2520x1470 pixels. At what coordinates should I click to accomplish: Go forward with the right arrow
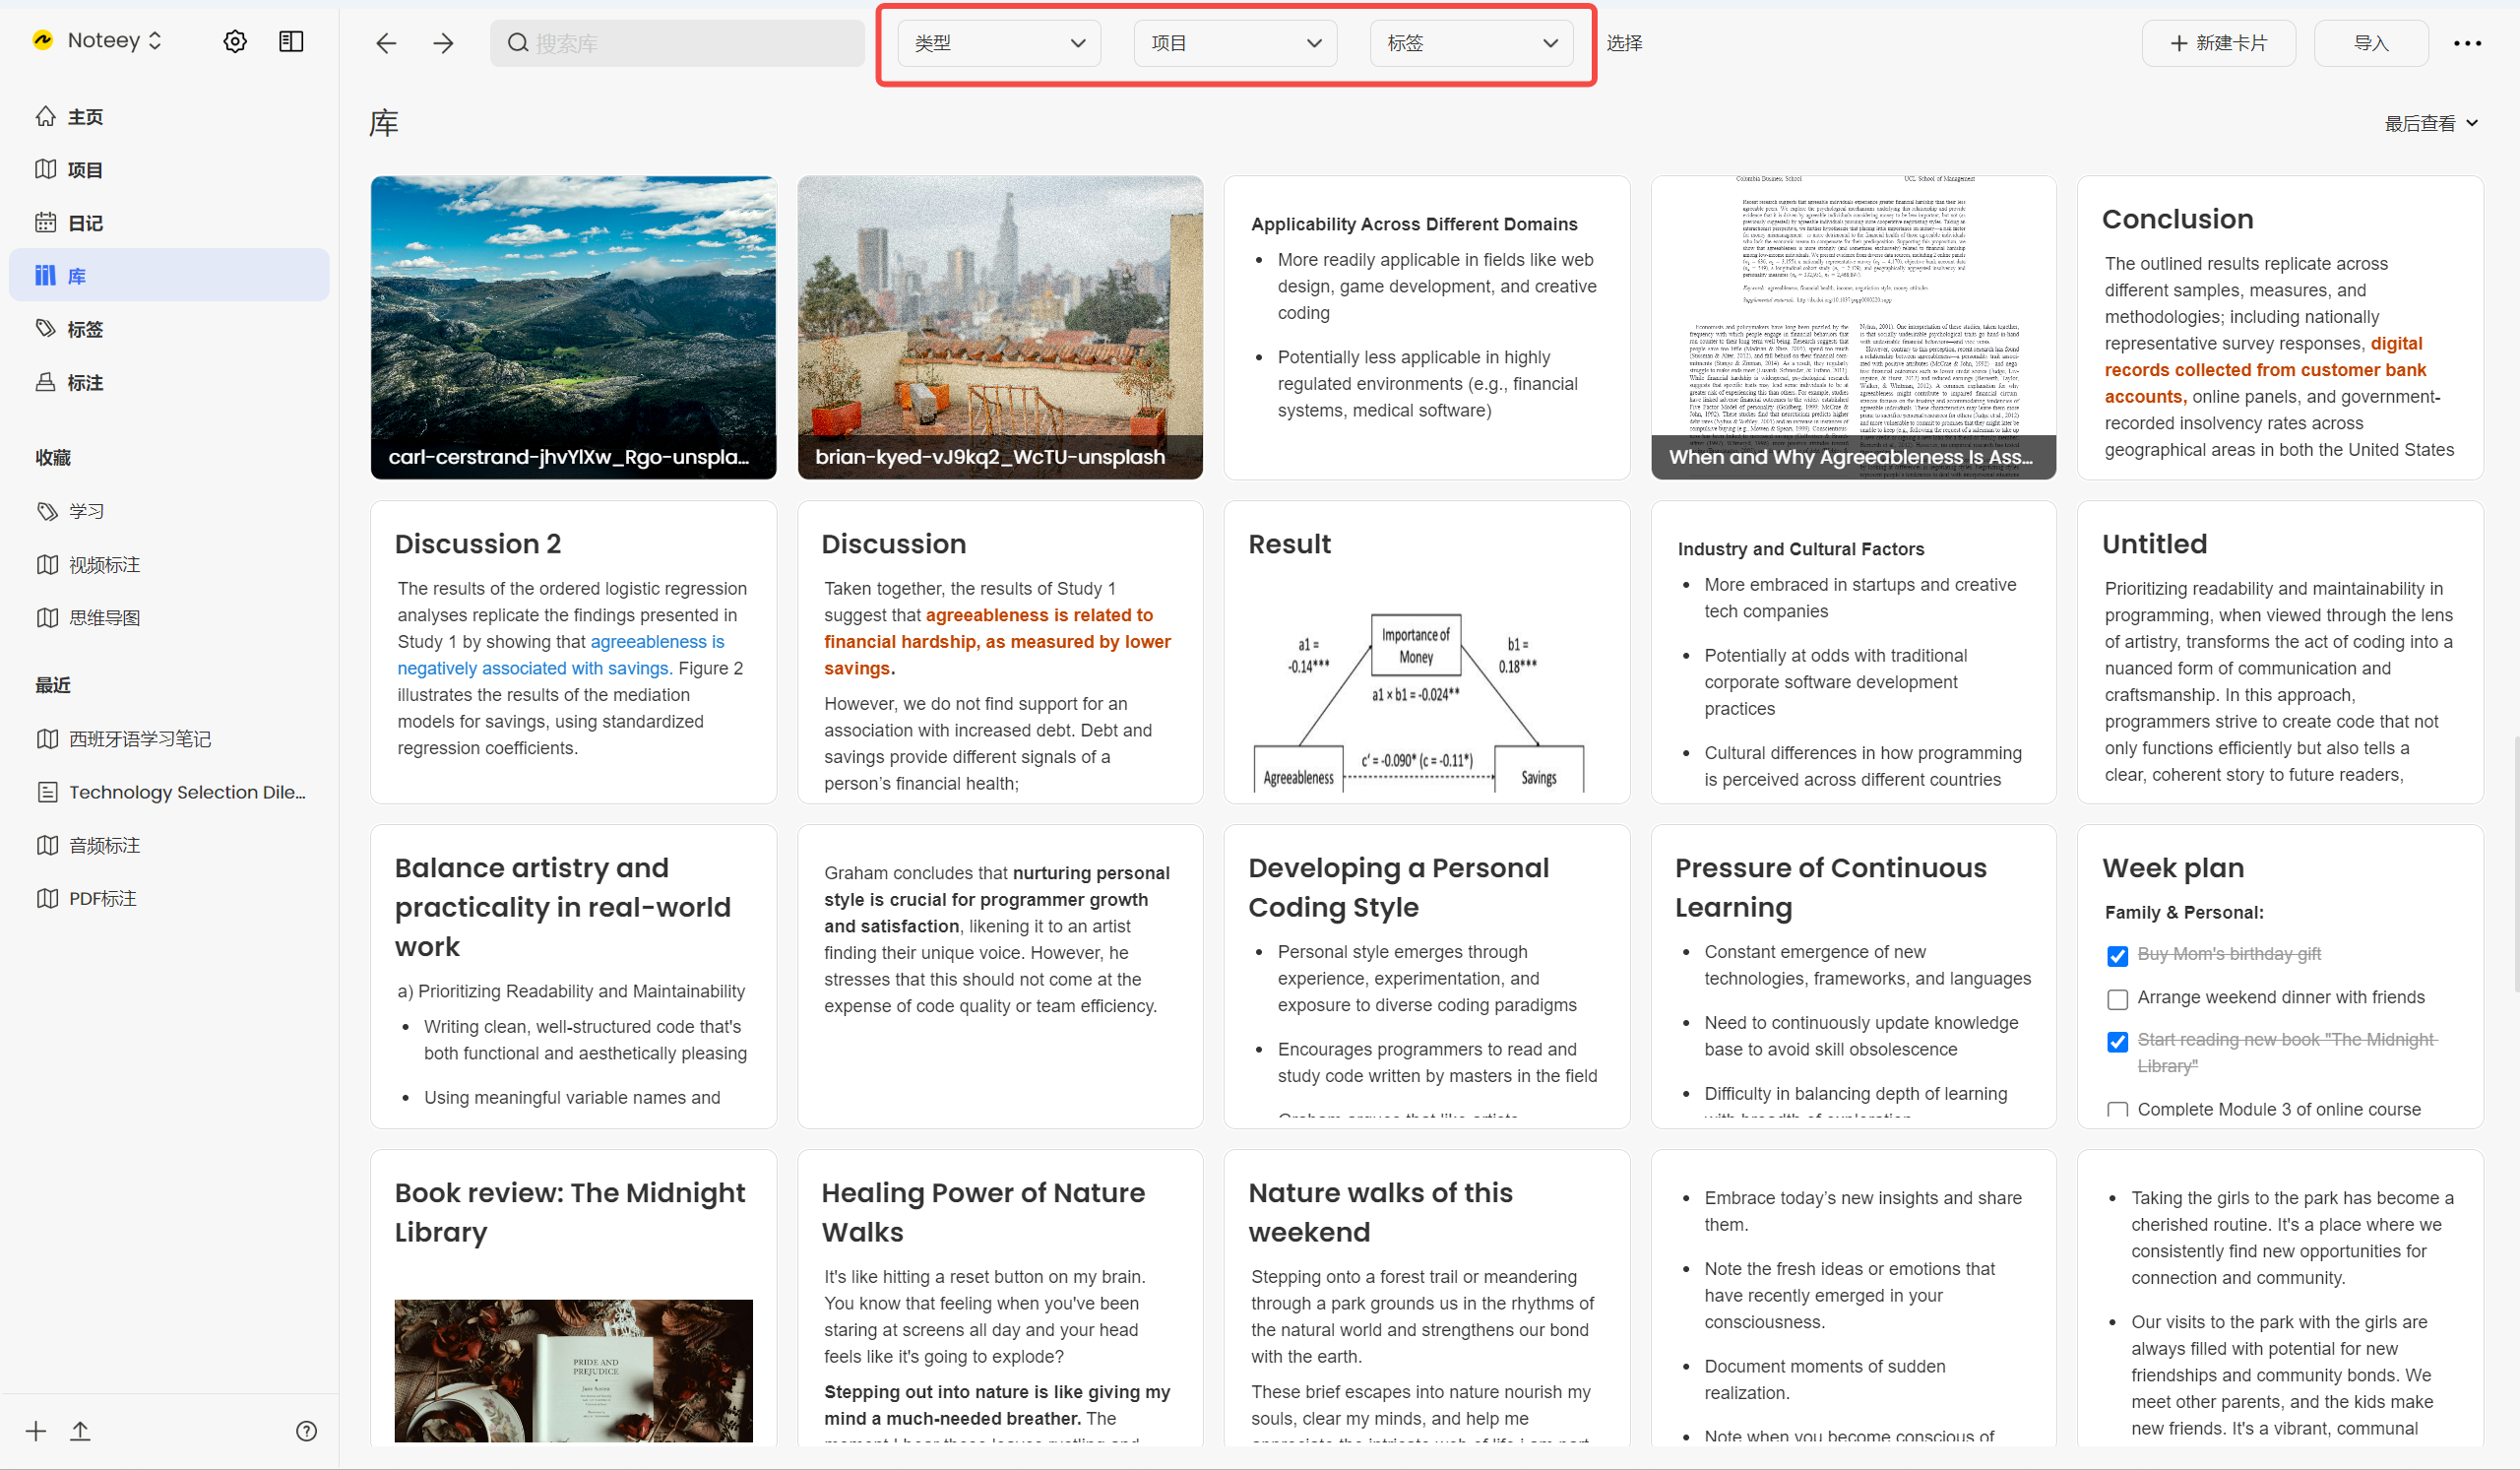(443, 43)
